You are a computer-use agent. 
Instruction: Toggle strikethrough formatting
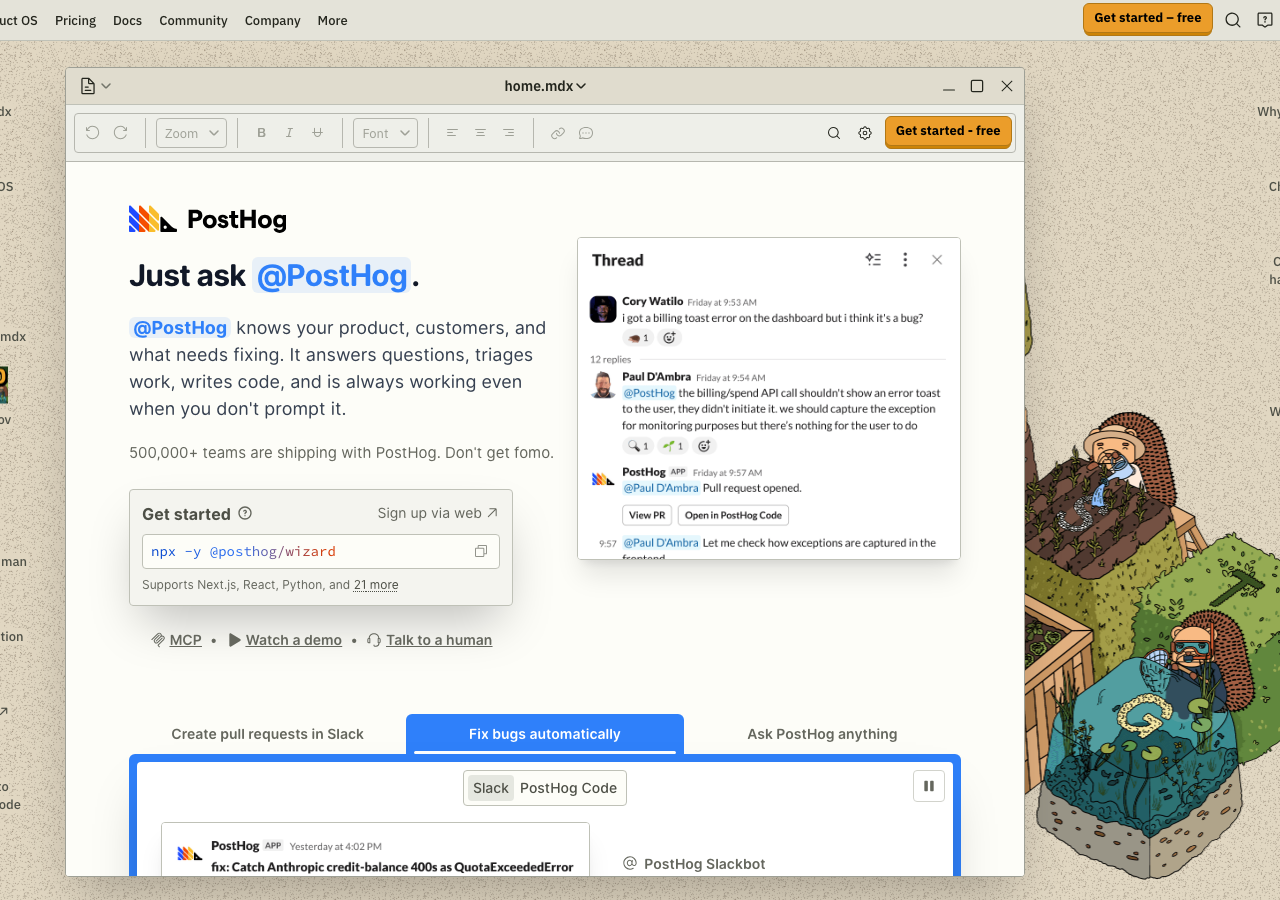pyautogui.click(x=318, y=133)
